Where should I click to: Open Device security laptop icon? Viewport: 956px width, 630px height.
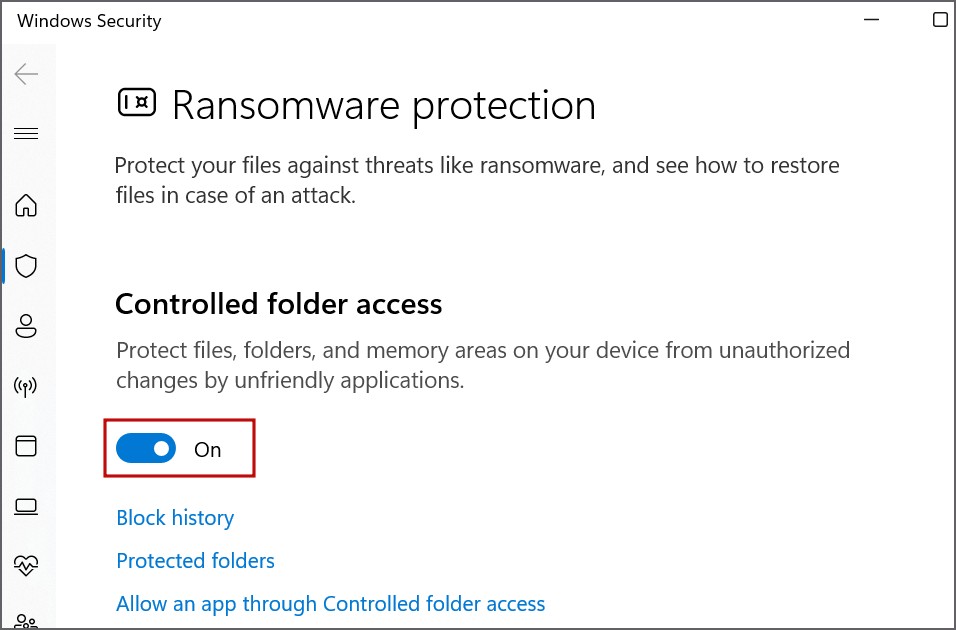pyautogui.click(x=26, y=507)
